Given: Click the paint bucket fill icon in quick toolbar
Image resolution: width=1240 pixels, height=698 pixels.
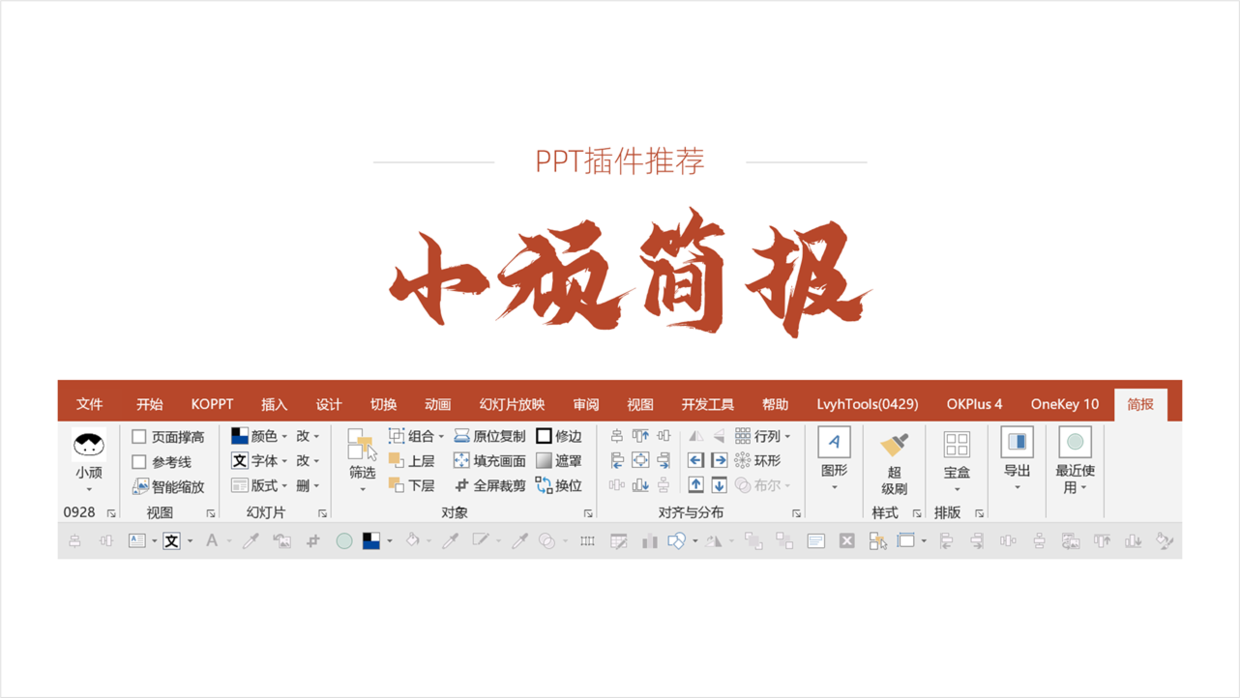Looking at the screenshot, I should click(x=412, y=541).
